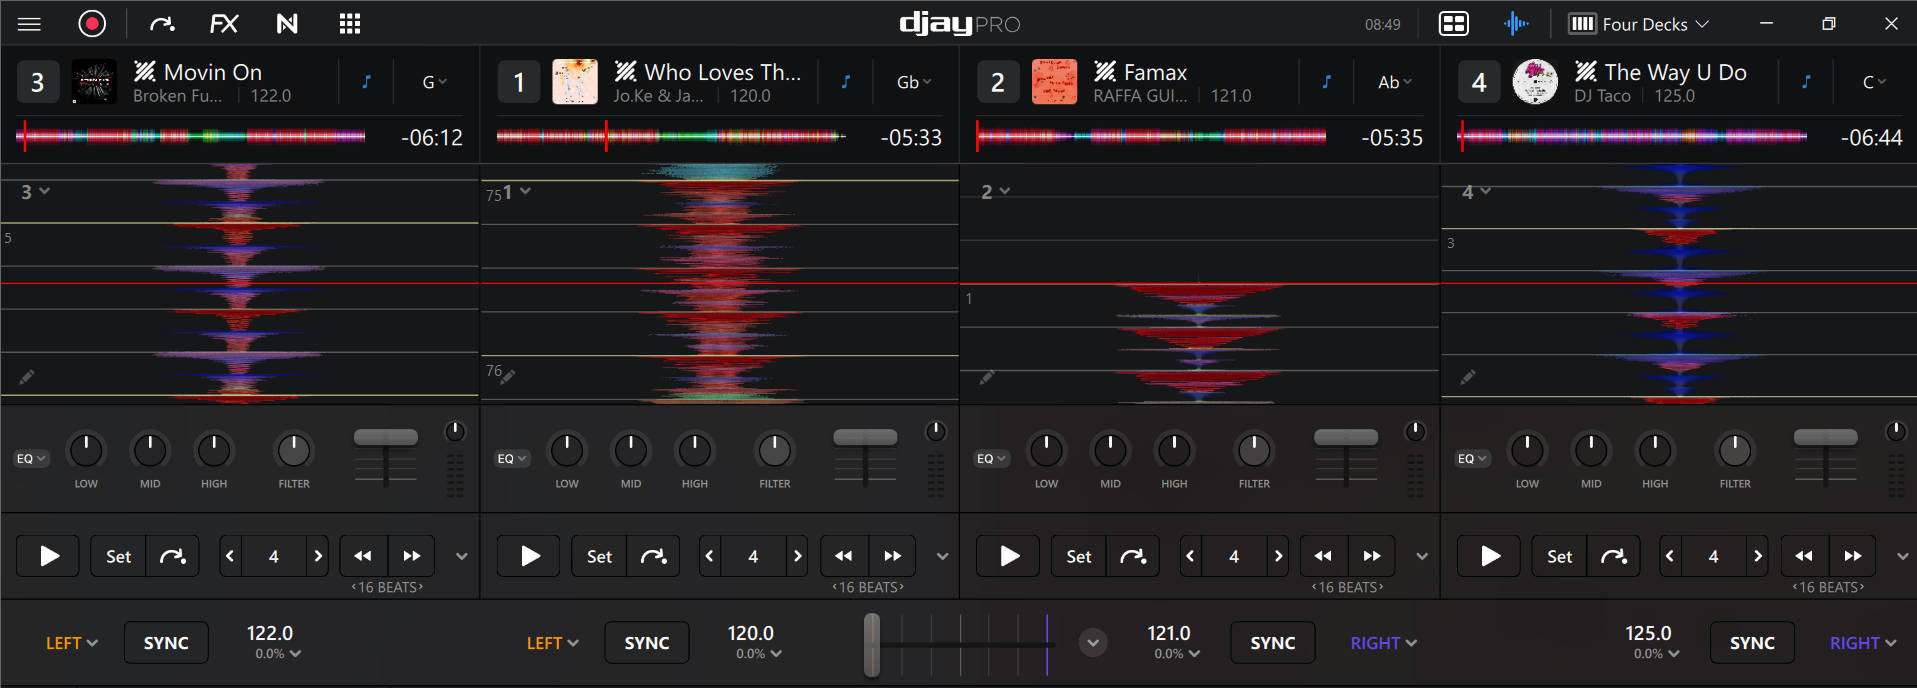Click jump-to-cue arrow on deck 4

[x=1614, y=556]
